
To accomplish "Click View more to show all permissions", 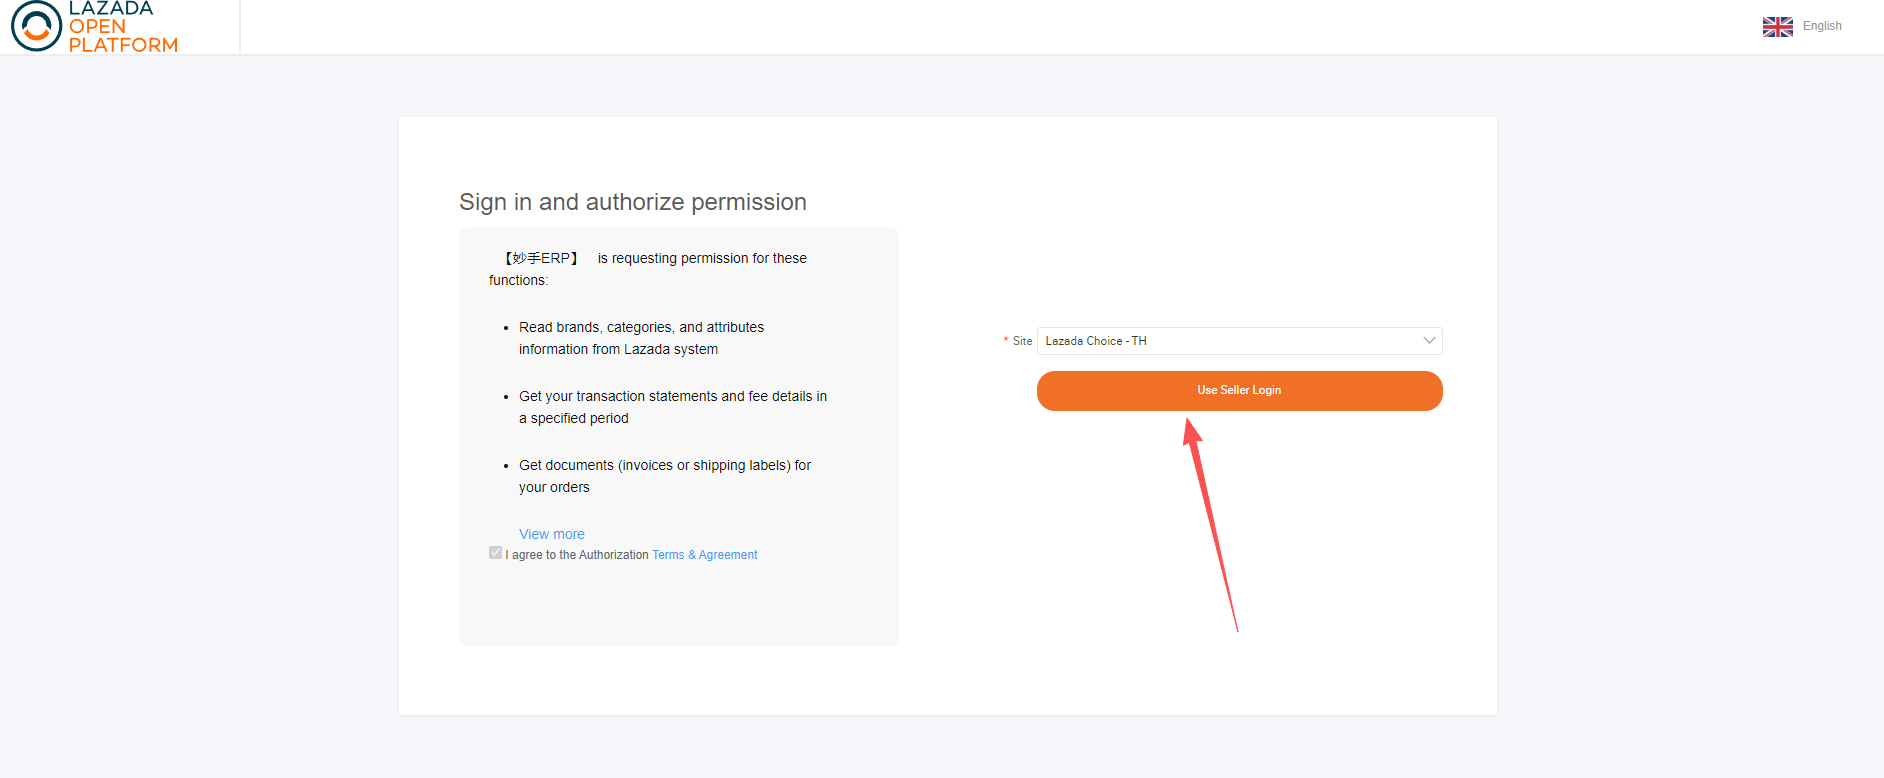I will pos(551,534).
